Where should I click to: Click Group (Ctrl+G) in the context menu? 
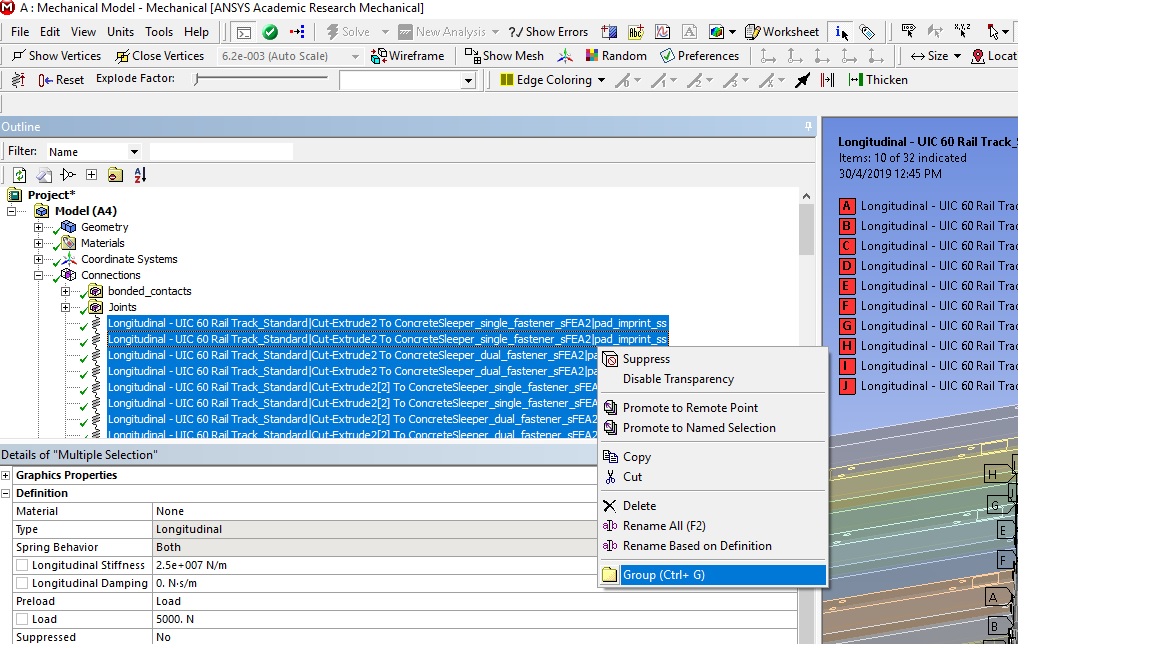pyautogui.click(x=665, y=575)
